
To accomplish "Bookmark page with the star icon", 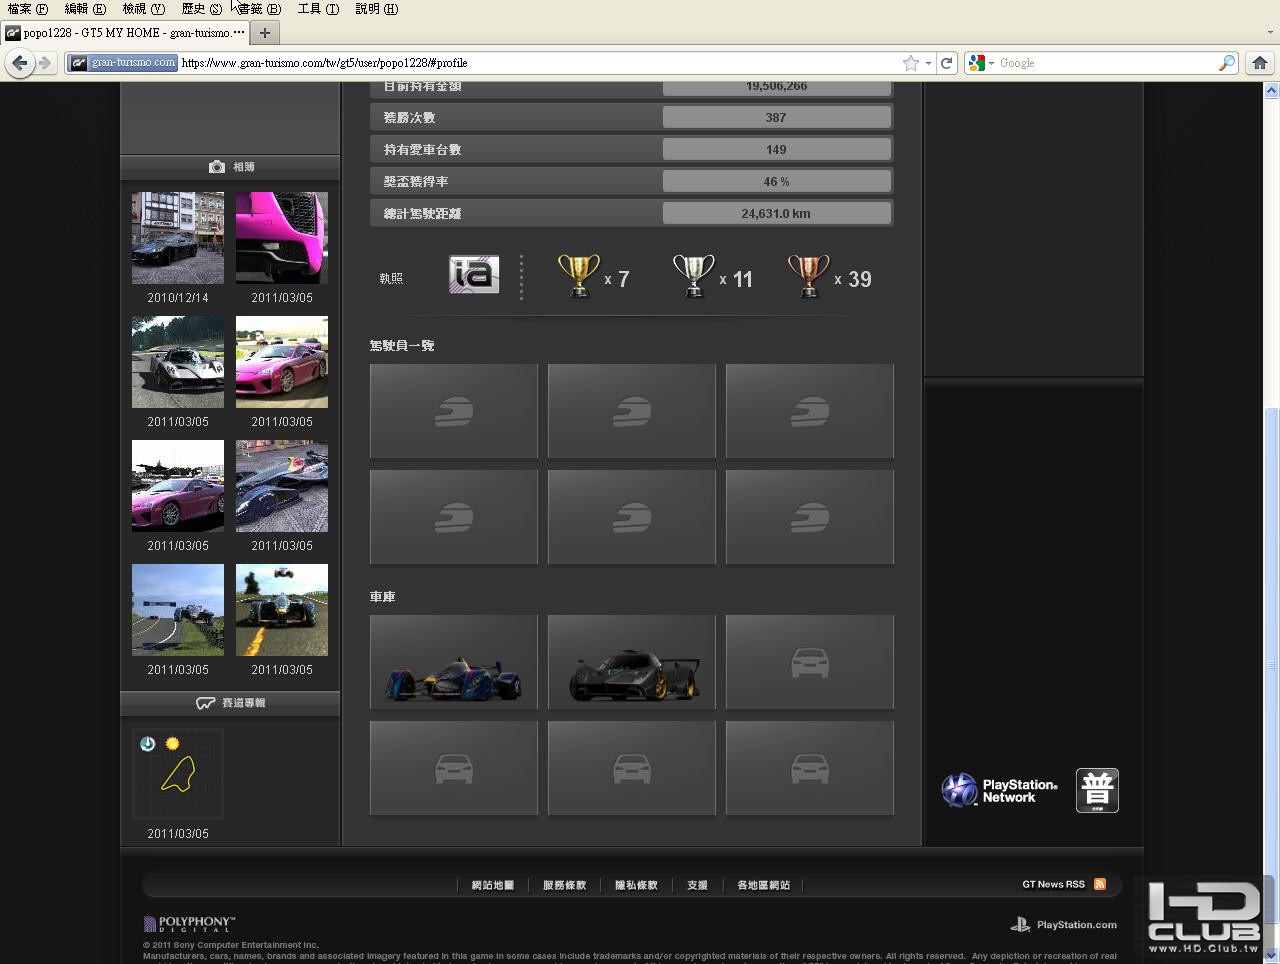I will point(910,63).
